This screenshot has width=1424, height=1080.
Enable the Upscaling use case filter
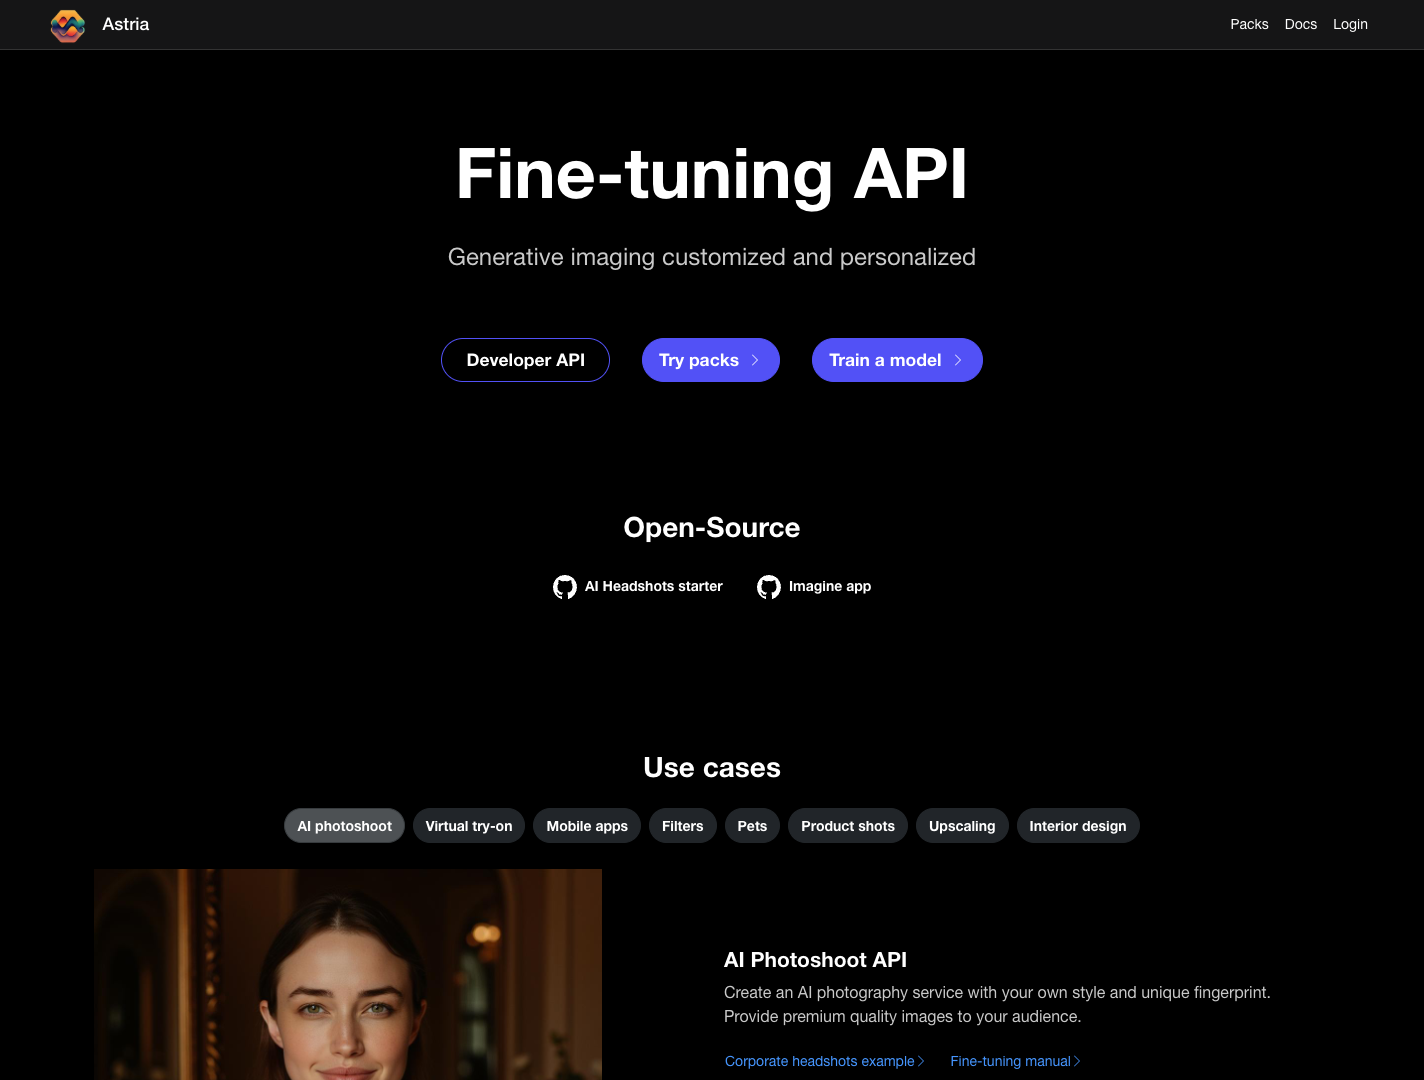(962, 826)
